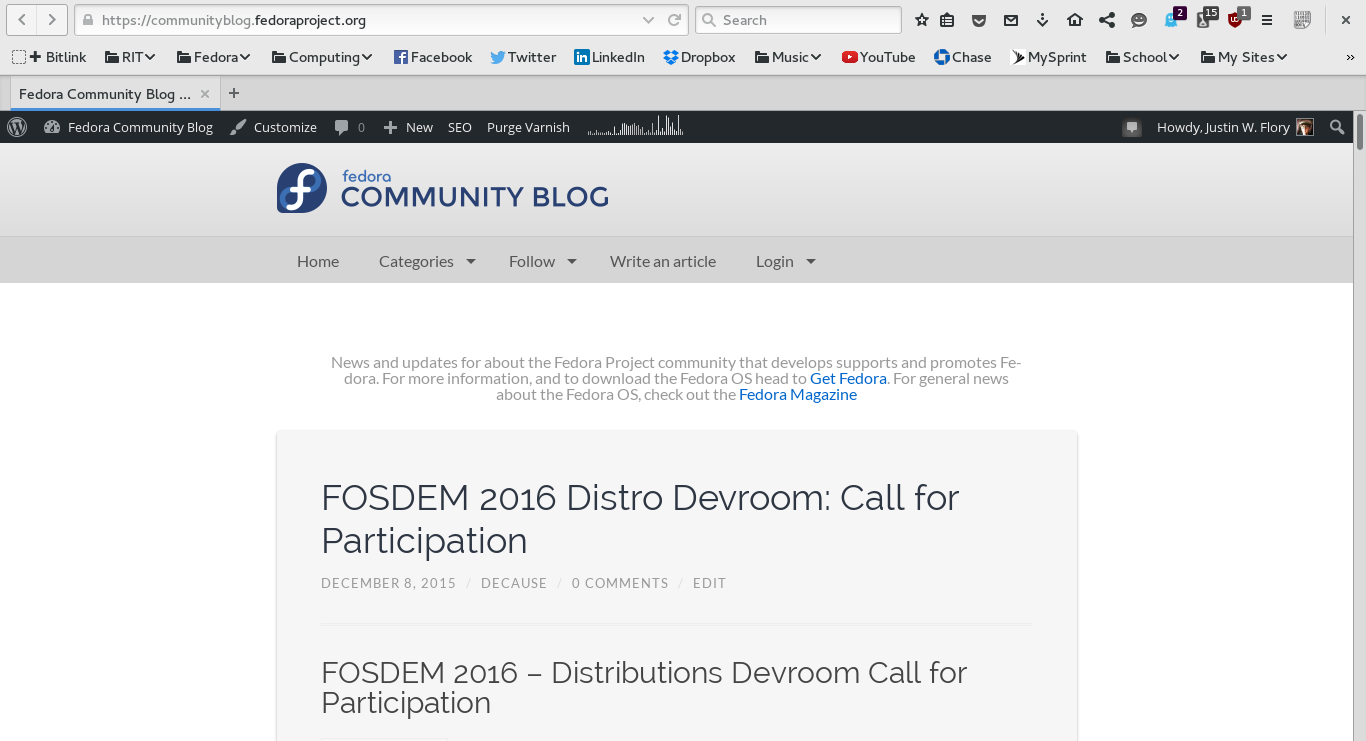
Task: Open Fedora Community Blog dashboard item
Action: [128, 127]
